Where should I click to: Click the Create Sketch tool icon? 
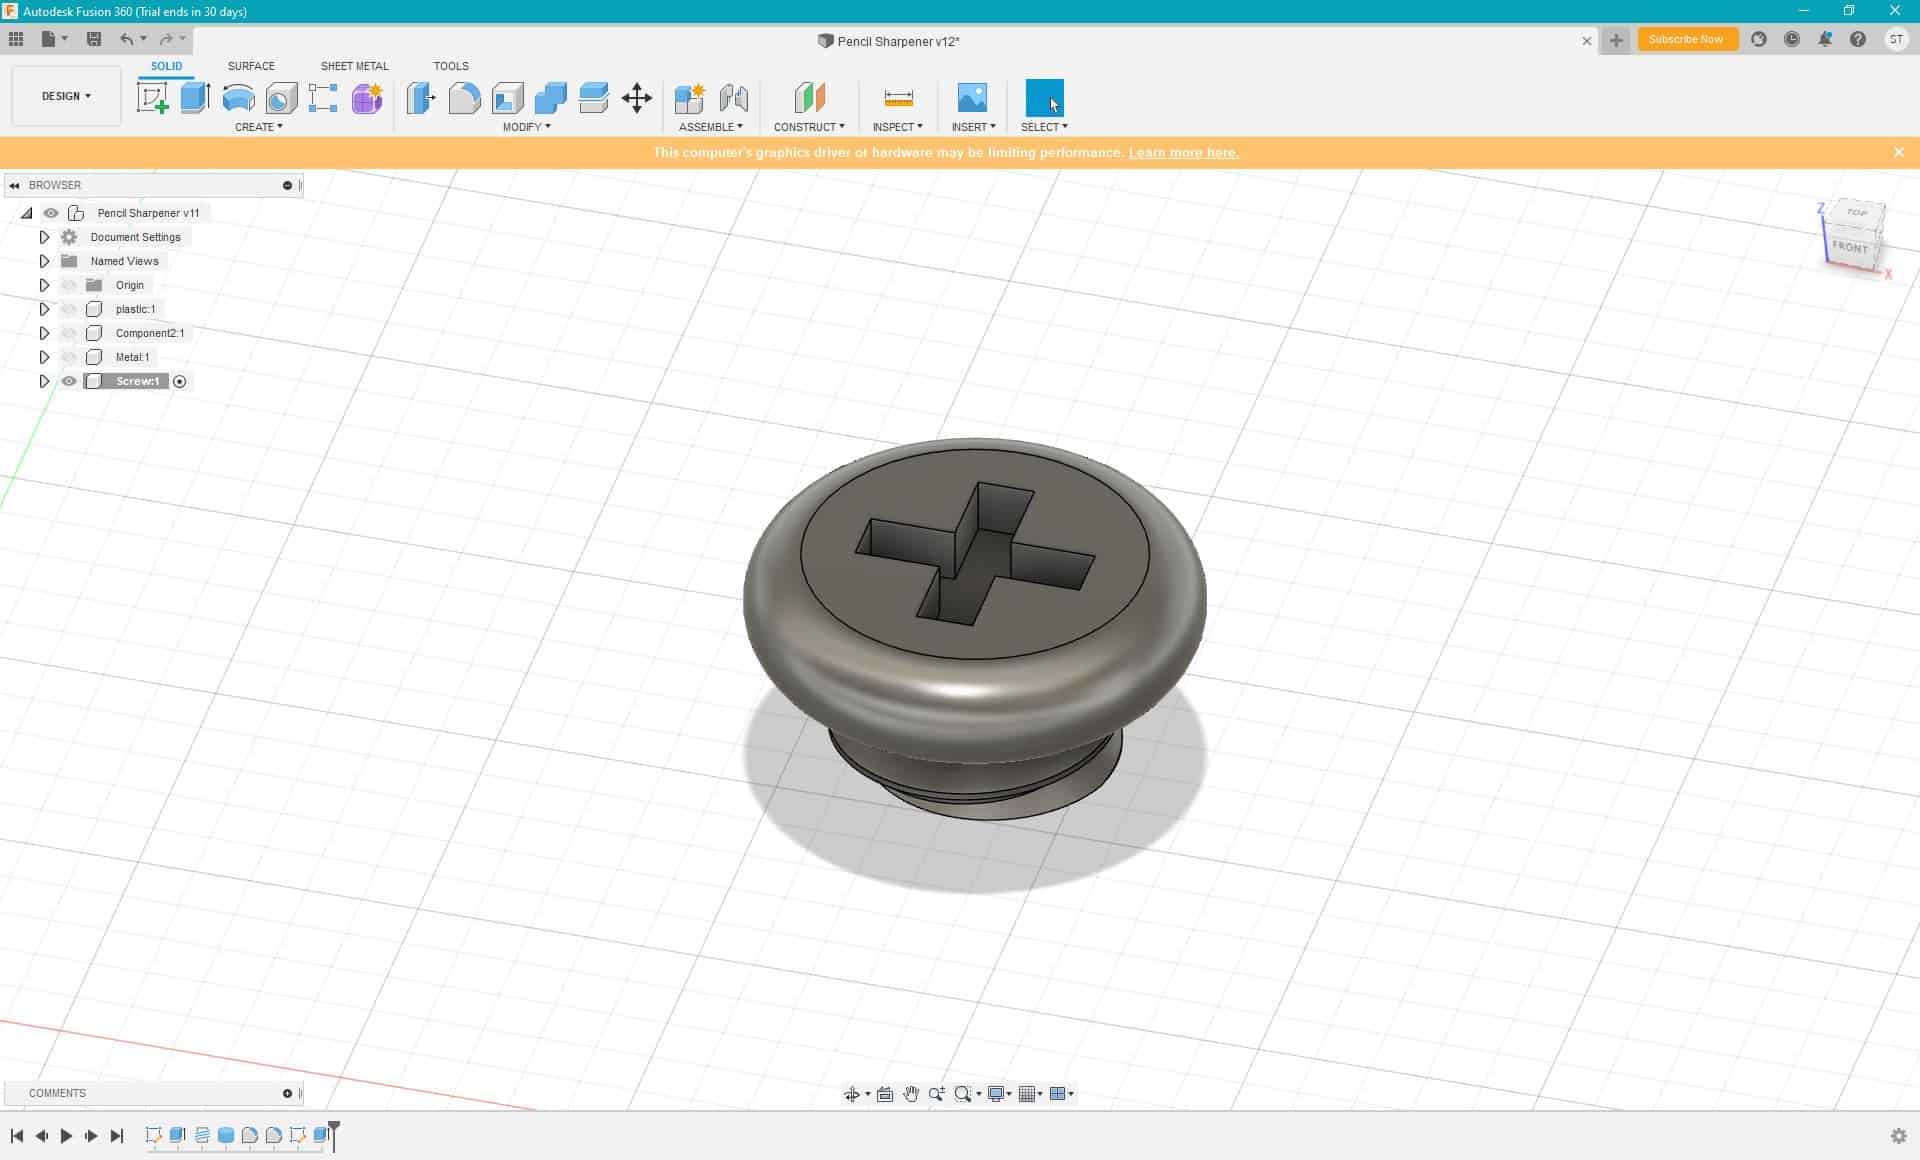point(152,98)
